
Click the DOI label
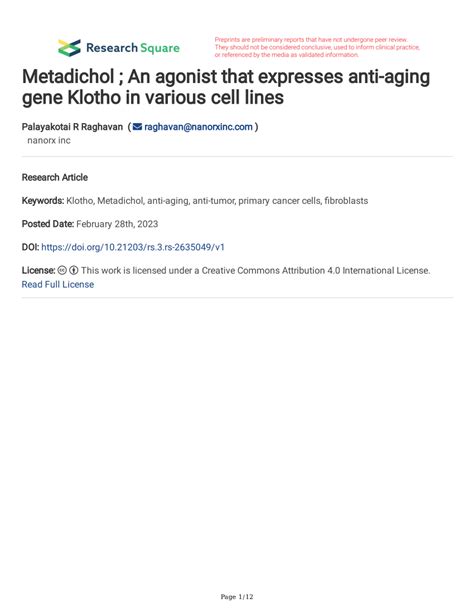[30, 247]
